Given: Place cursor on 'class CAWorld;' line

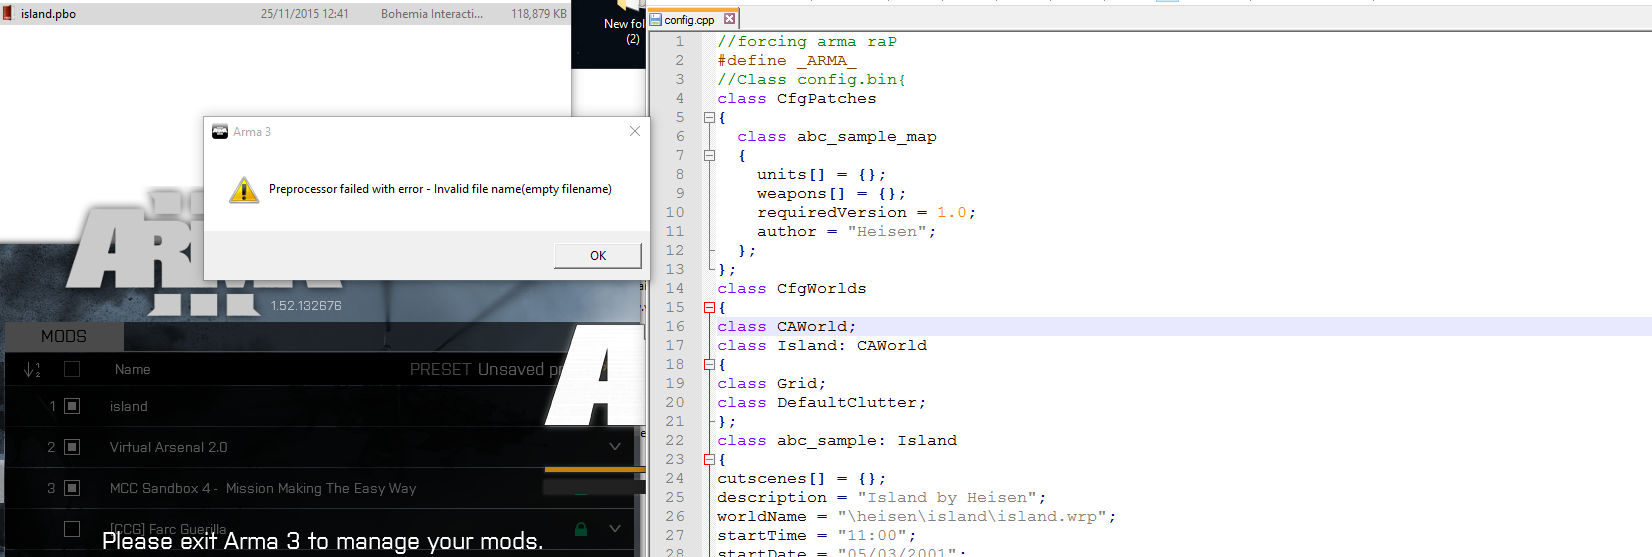Looking at the screenshot, I should coord(787,326).
